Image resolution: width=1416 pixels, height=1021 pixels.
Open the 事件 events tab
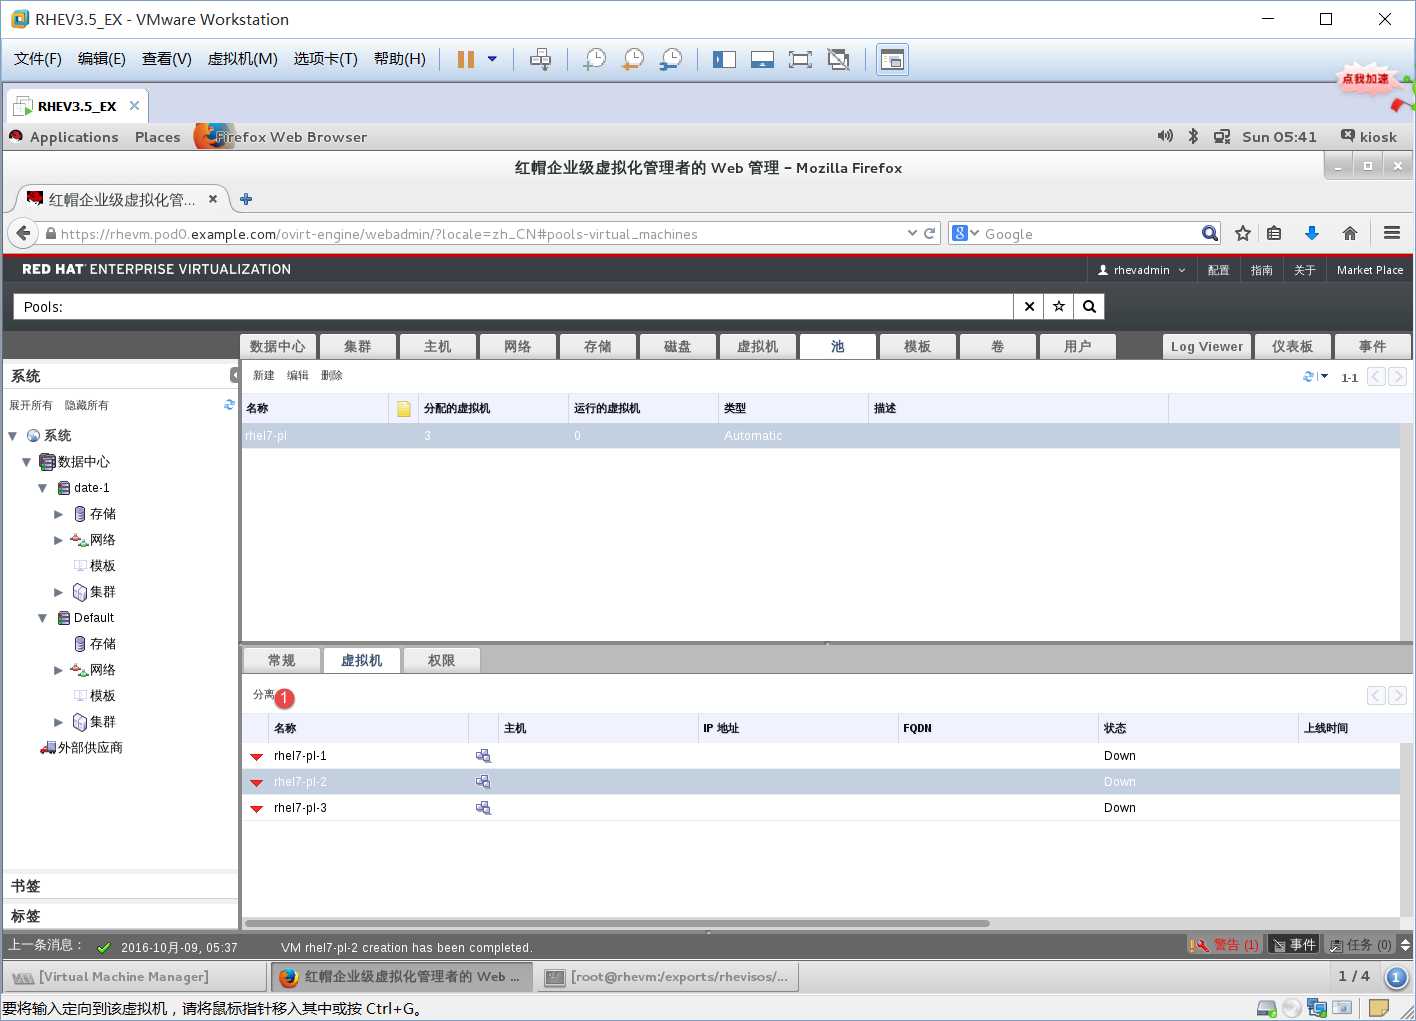tap(1372, 346)
